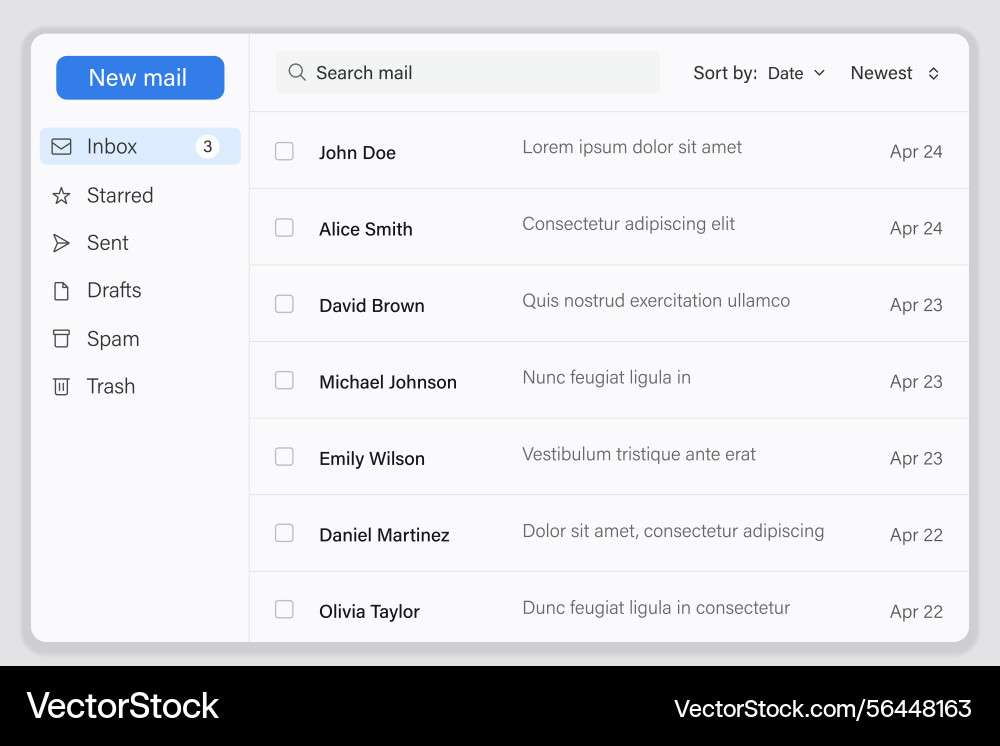Click the 'Sort by:' label

(x=725, y=73)
